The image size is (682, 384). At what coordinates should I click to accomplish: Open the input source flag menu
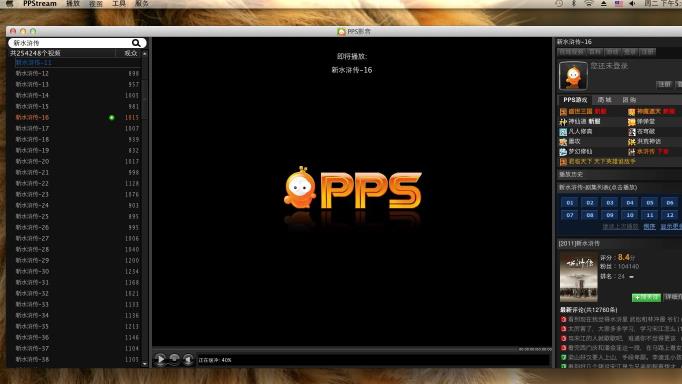618,3
